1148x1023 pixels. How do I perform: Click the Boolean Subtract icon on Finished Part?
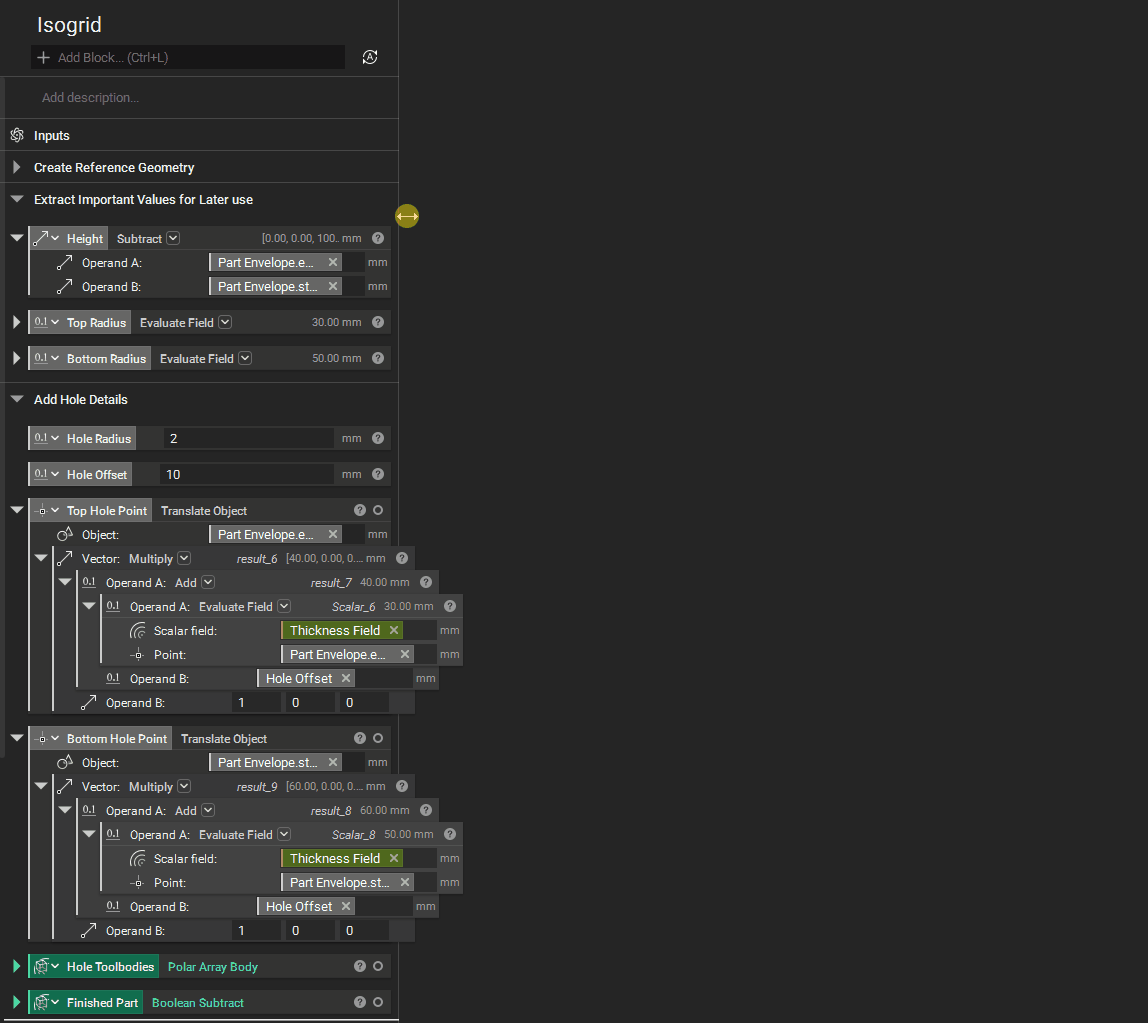click(41, 1002)
